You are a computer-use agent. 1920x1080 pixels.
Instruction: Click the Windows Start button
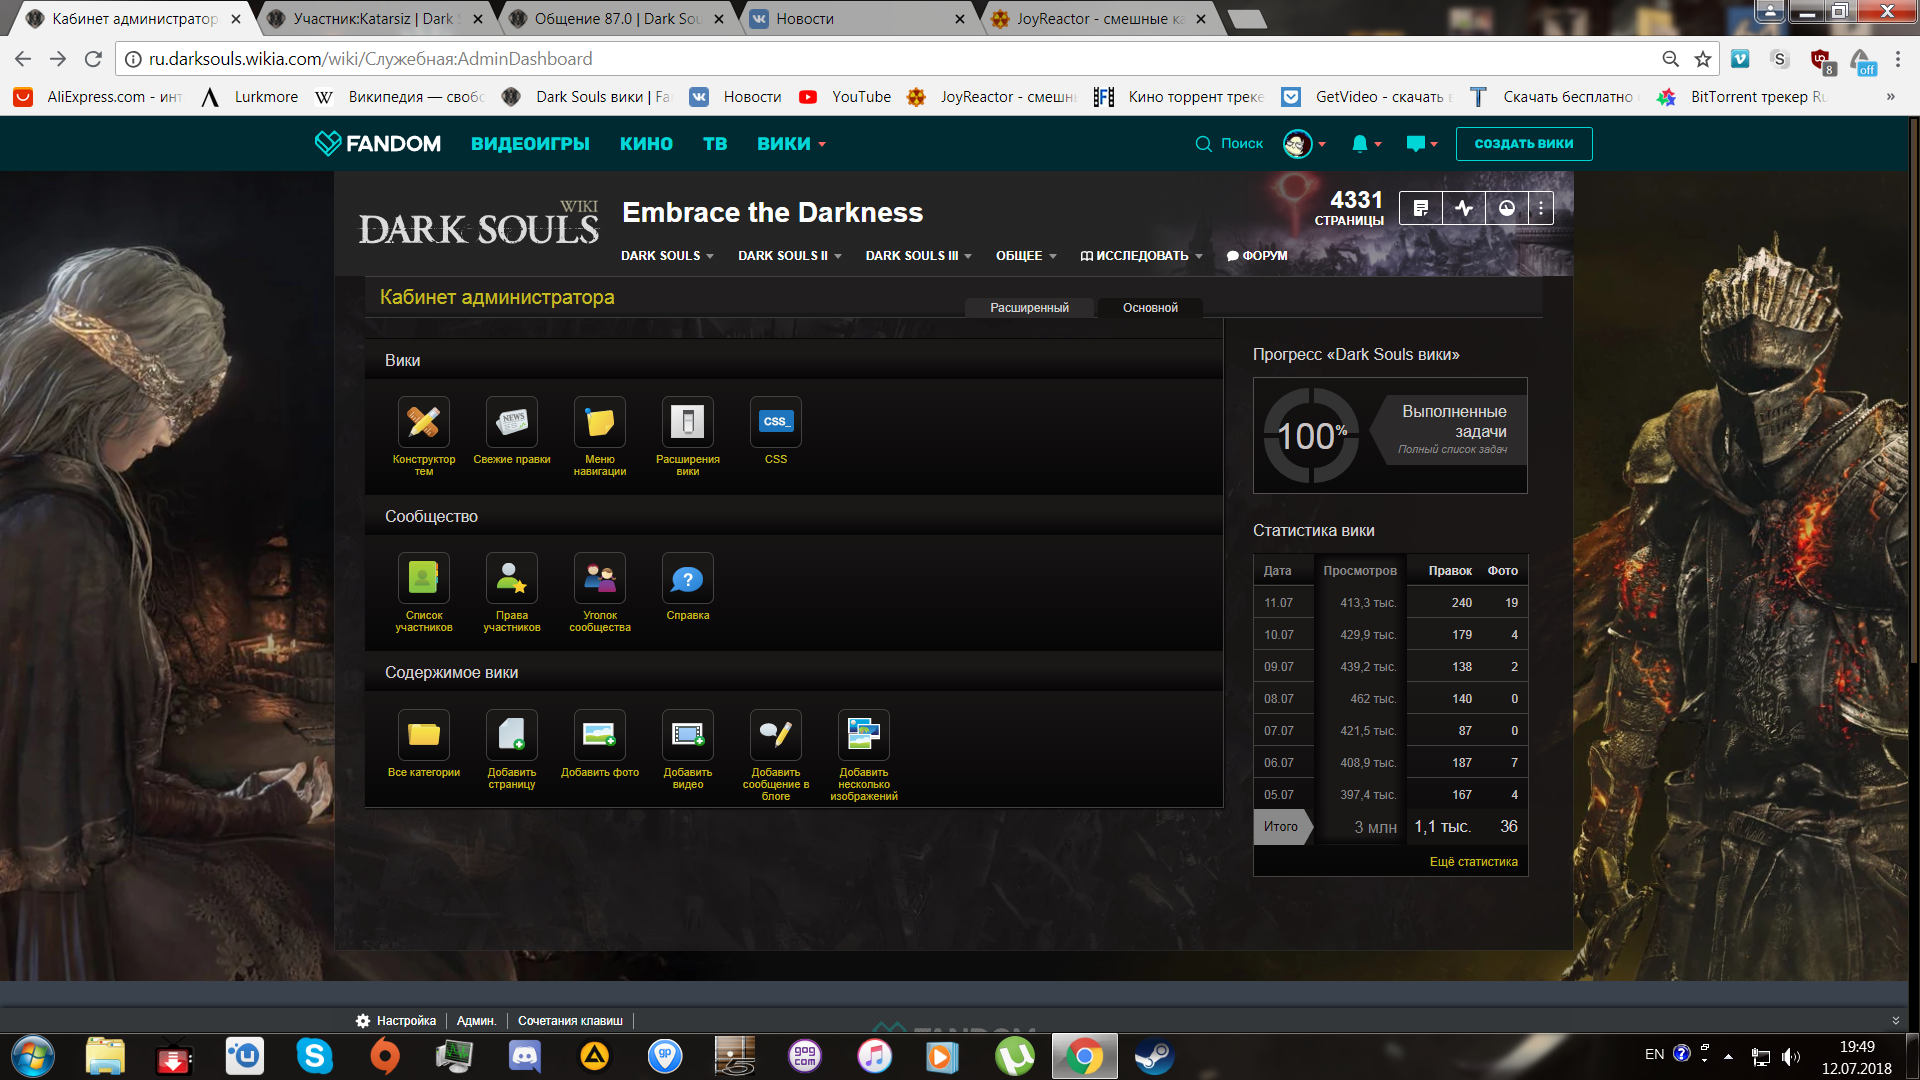(32, 1056)
